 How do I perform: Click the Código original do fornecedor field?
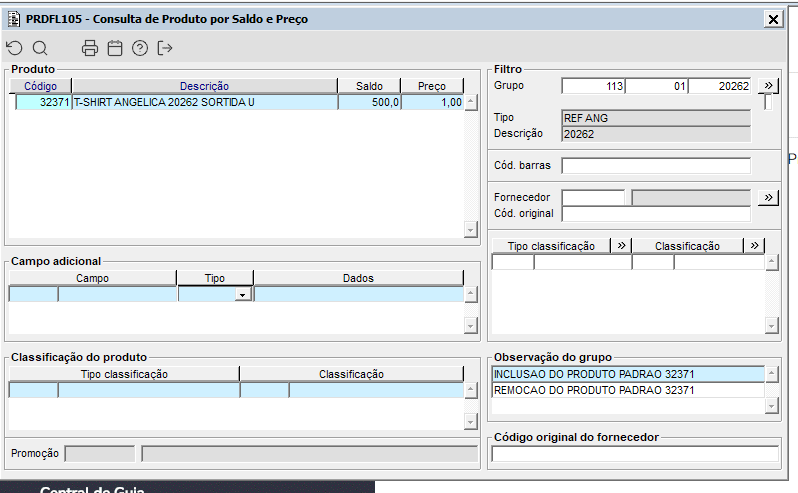(635, 454)
